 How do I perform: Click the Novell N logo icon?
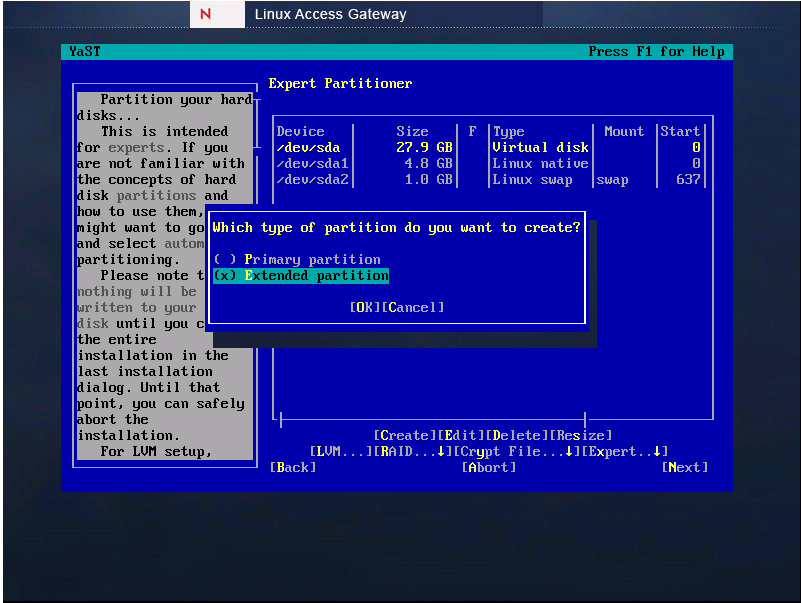(205, 14)
